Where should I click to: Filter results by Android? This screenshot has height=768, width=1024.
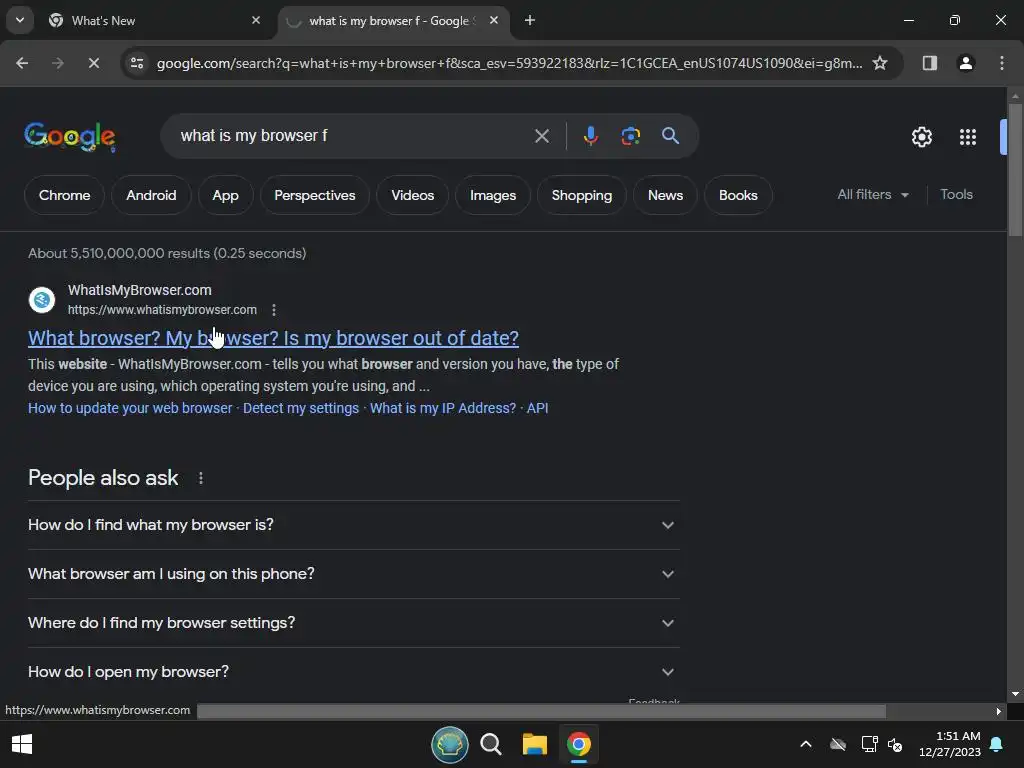point(151,195)
